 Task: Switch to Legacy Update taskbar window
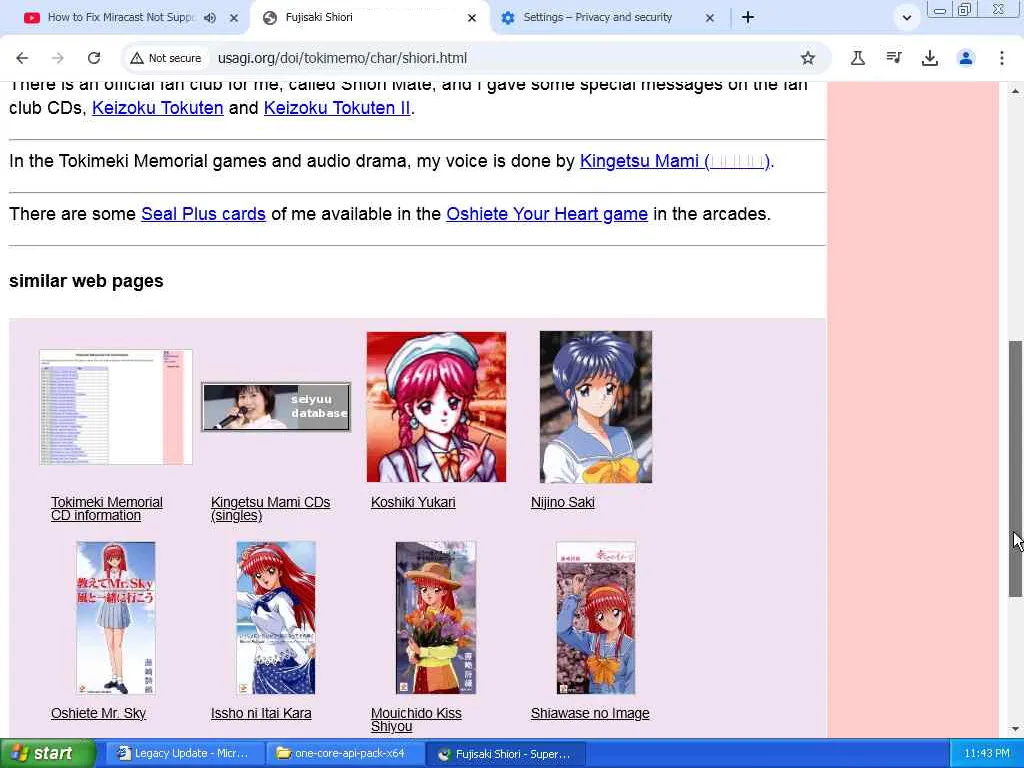[x=185, y=754]
